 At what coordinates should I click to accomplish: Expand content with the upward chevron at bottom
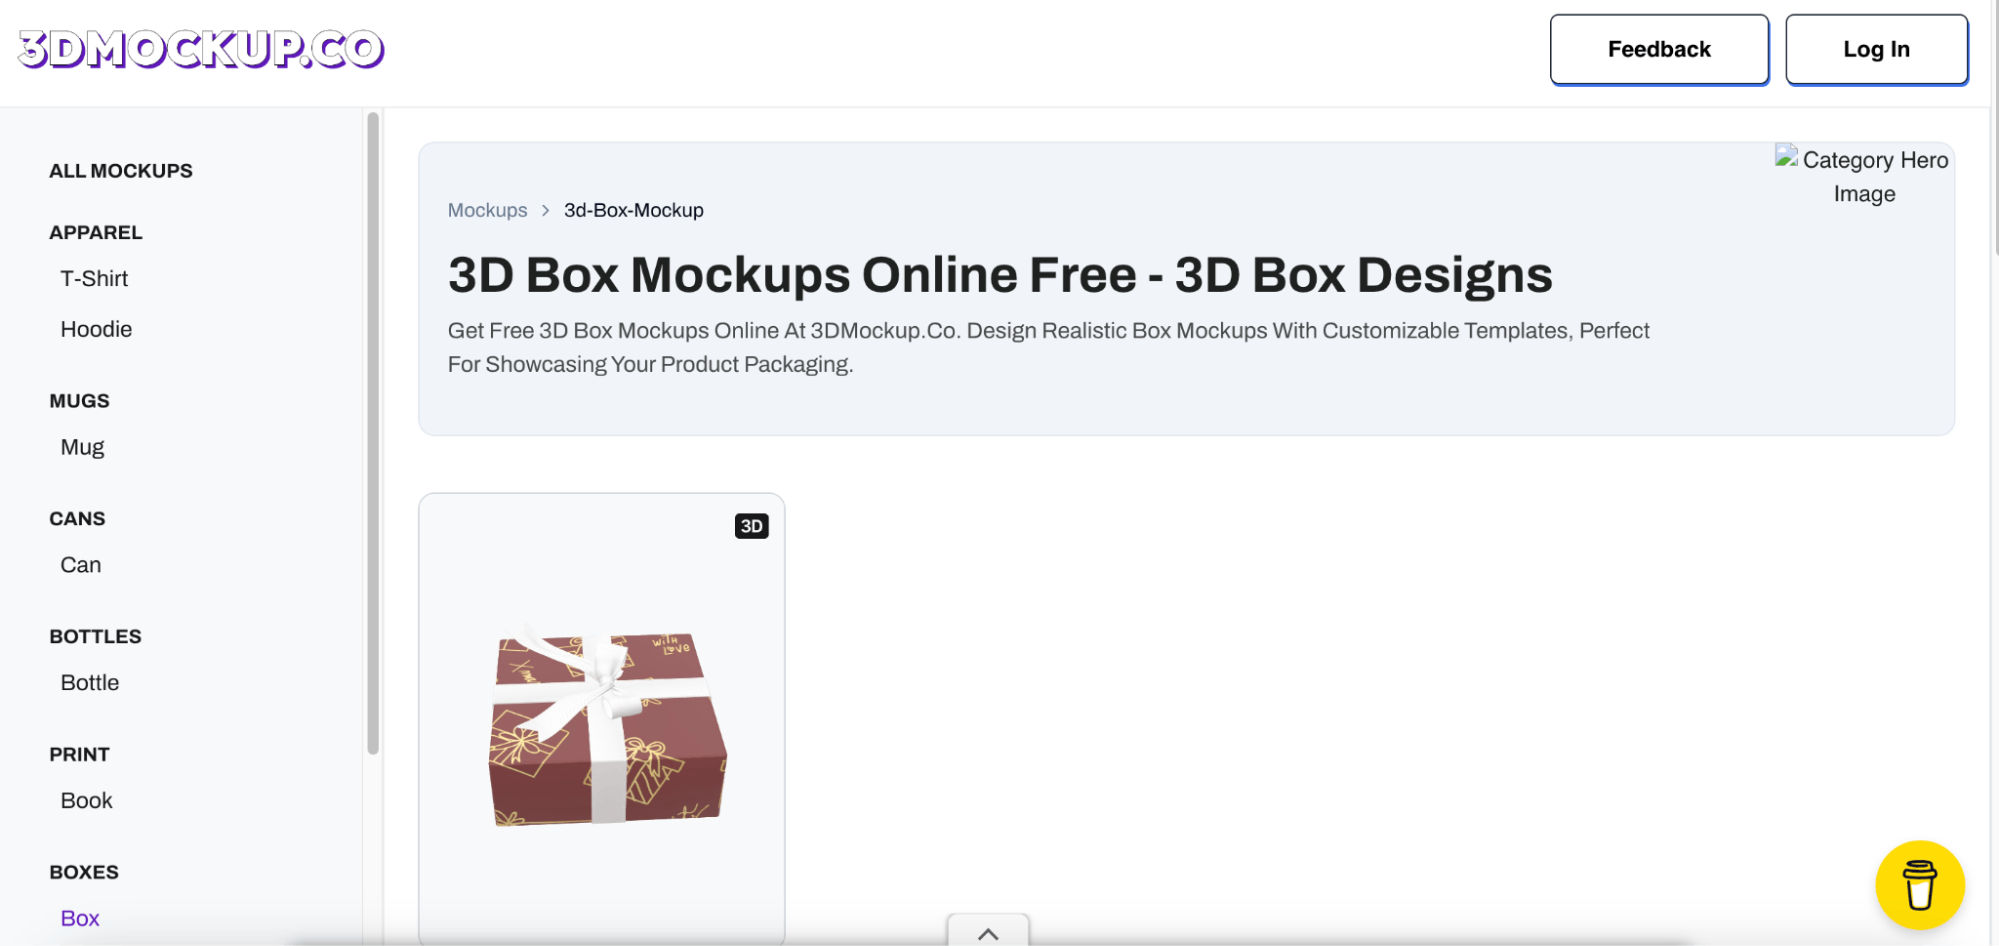click(x=988, y=932)
